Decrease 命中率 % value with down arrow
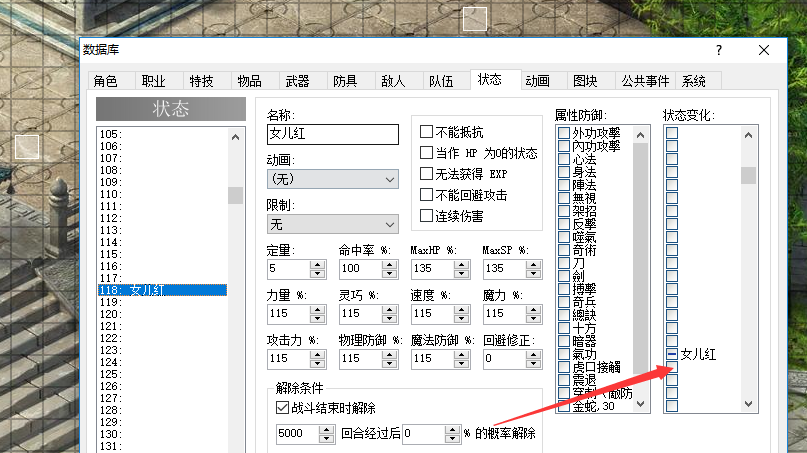Screen dimensions: 807x453 coord(390,273)
